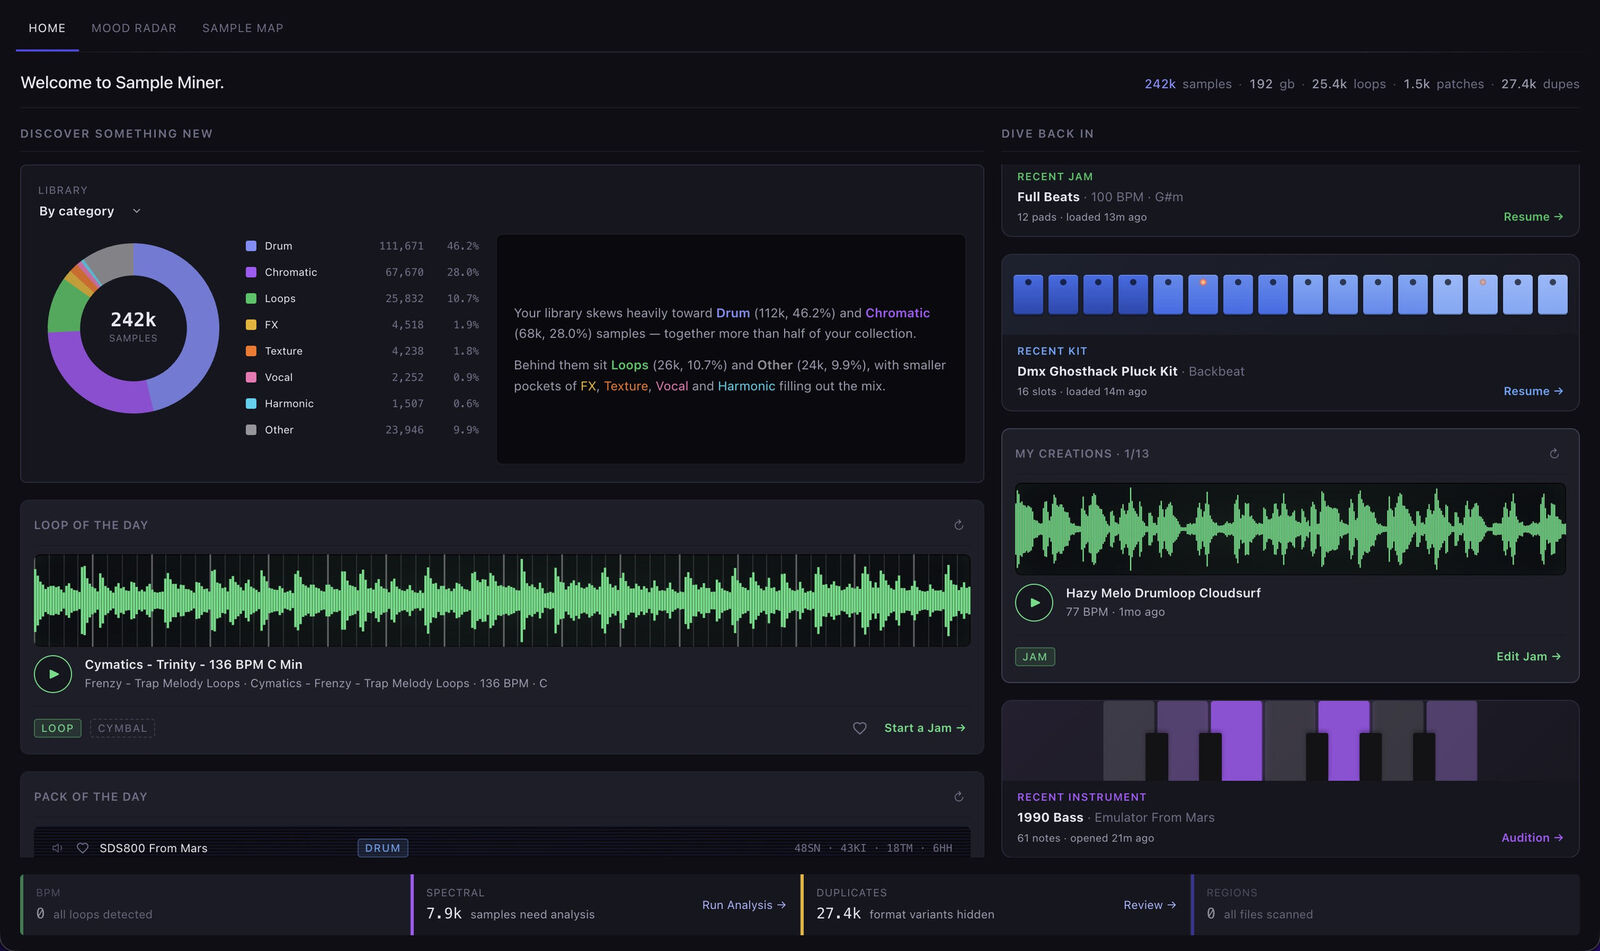Play the Cymatics Trinity loop
This screenshot has width=1600, height=951.
pos(53,674)
